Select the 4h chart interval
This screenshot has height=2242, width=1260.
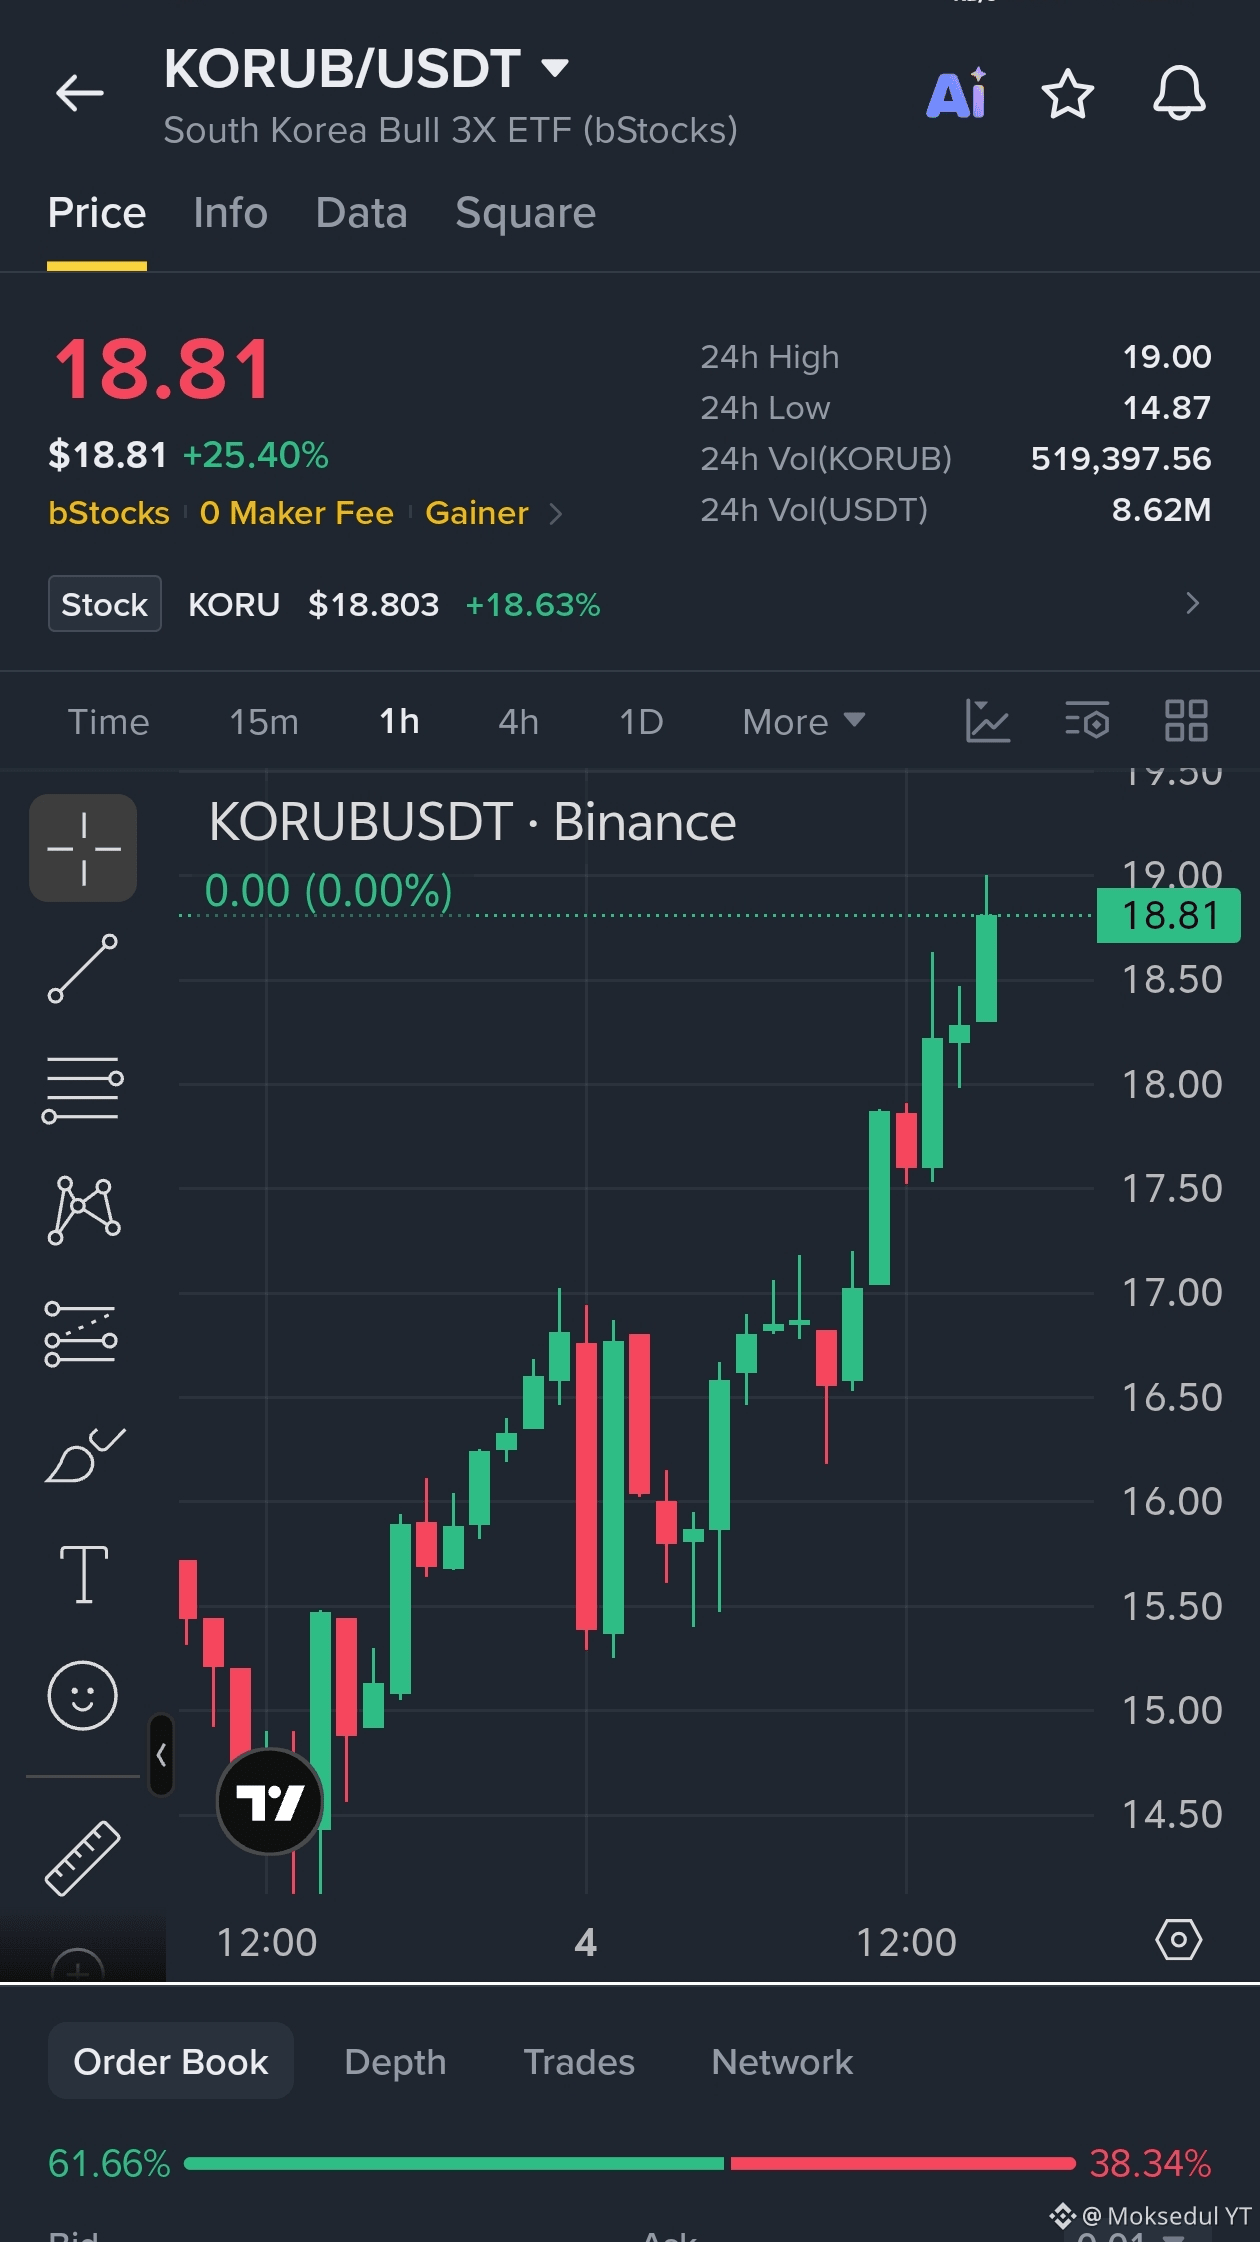click(518, 722)
